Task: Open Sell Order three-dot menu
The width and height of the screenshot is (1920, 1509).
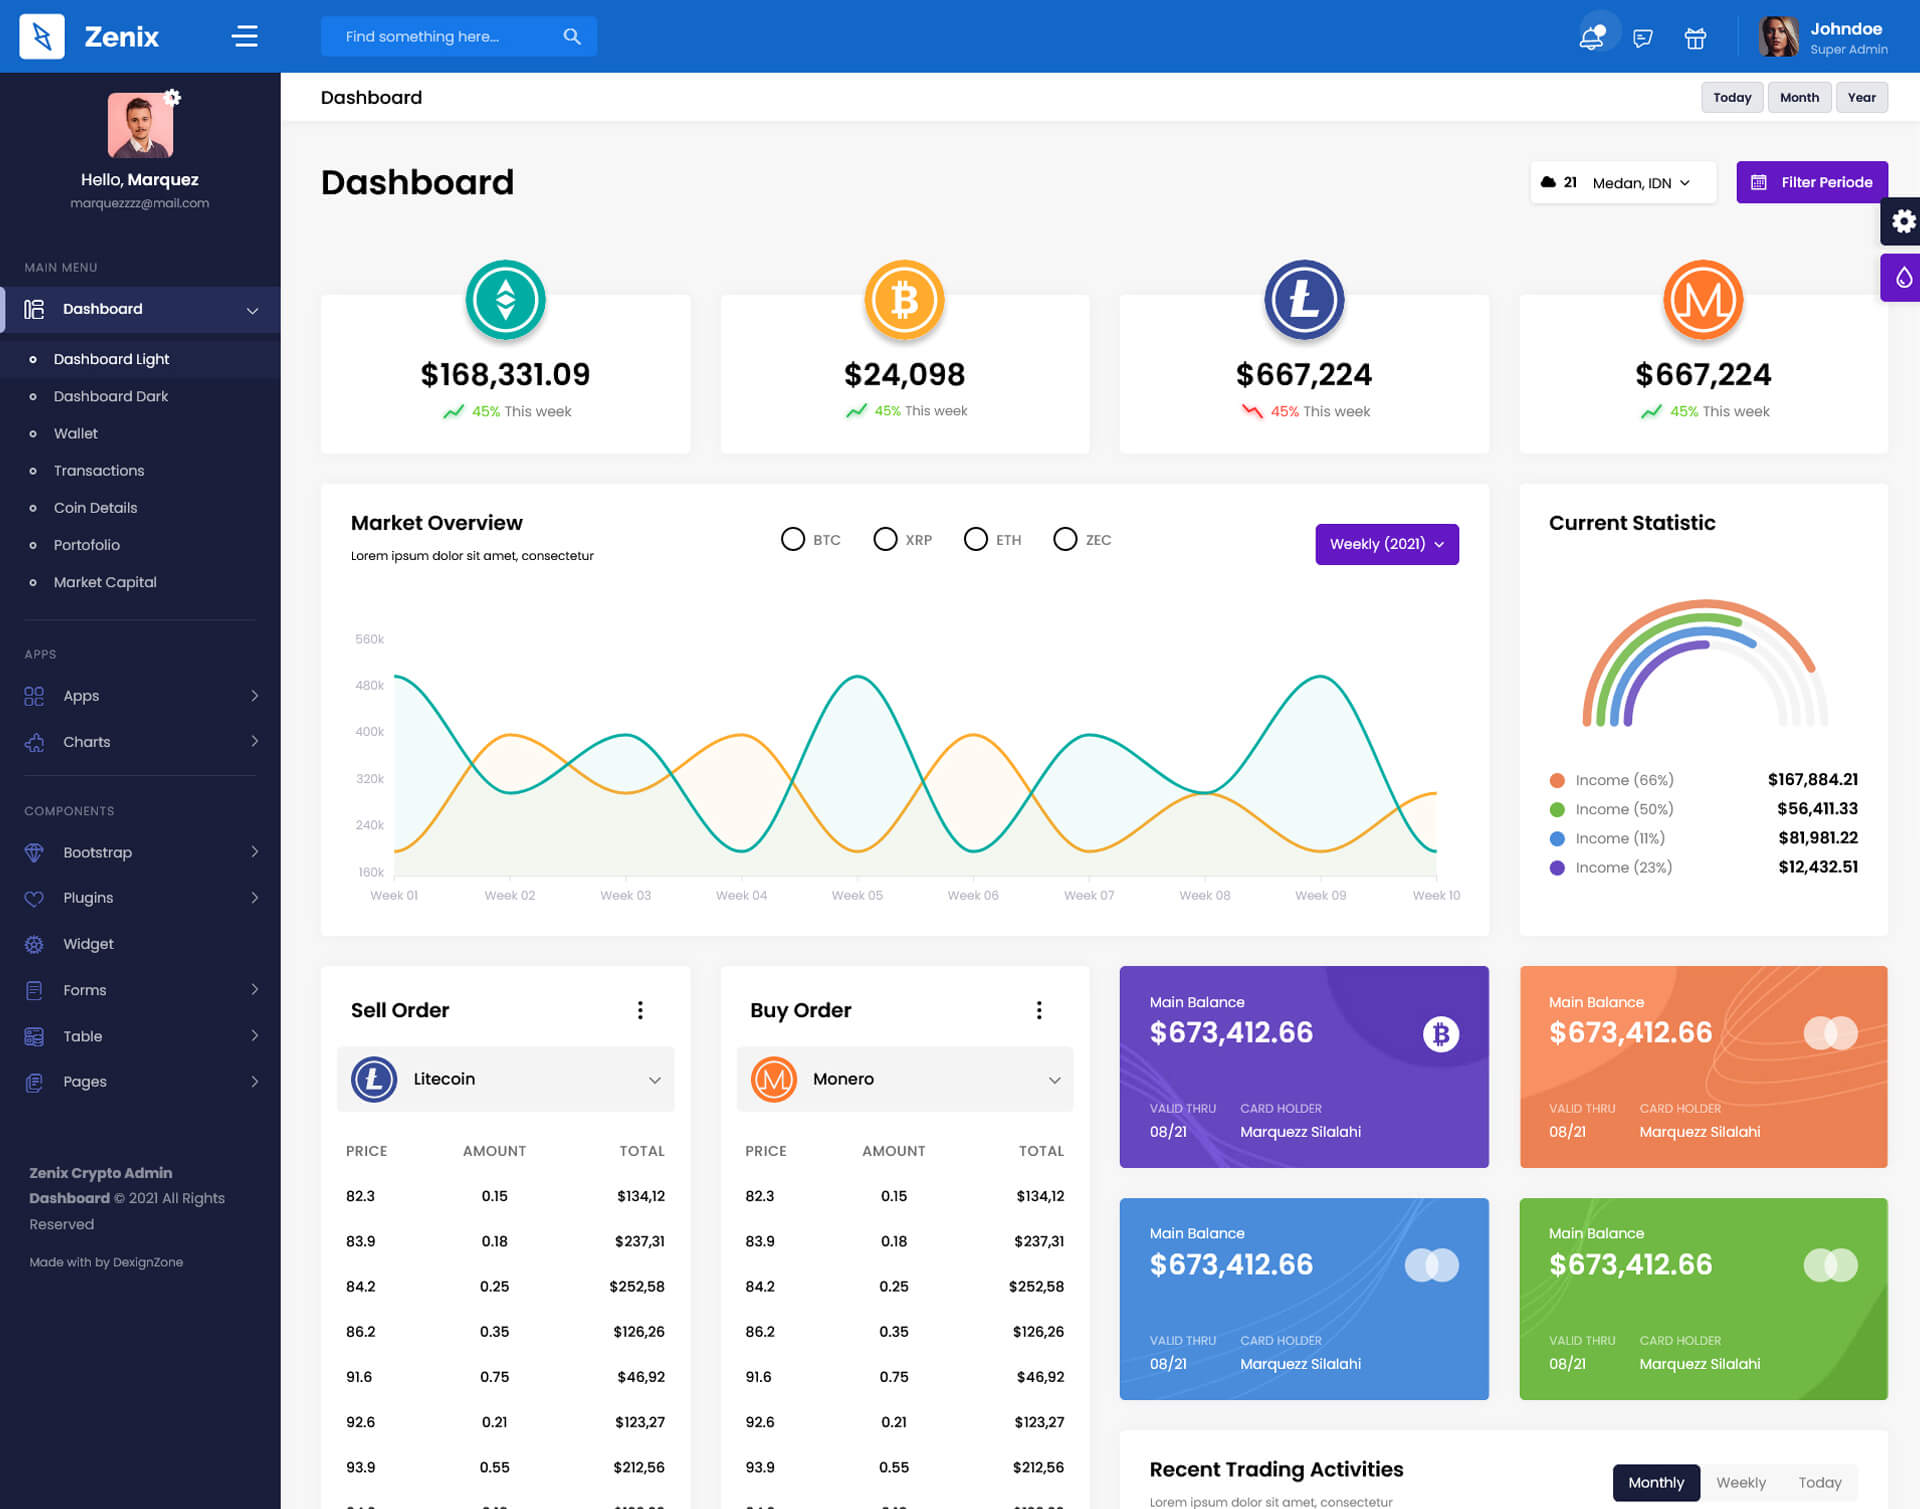Action: pyautogui.click(x=640, y=1010)
